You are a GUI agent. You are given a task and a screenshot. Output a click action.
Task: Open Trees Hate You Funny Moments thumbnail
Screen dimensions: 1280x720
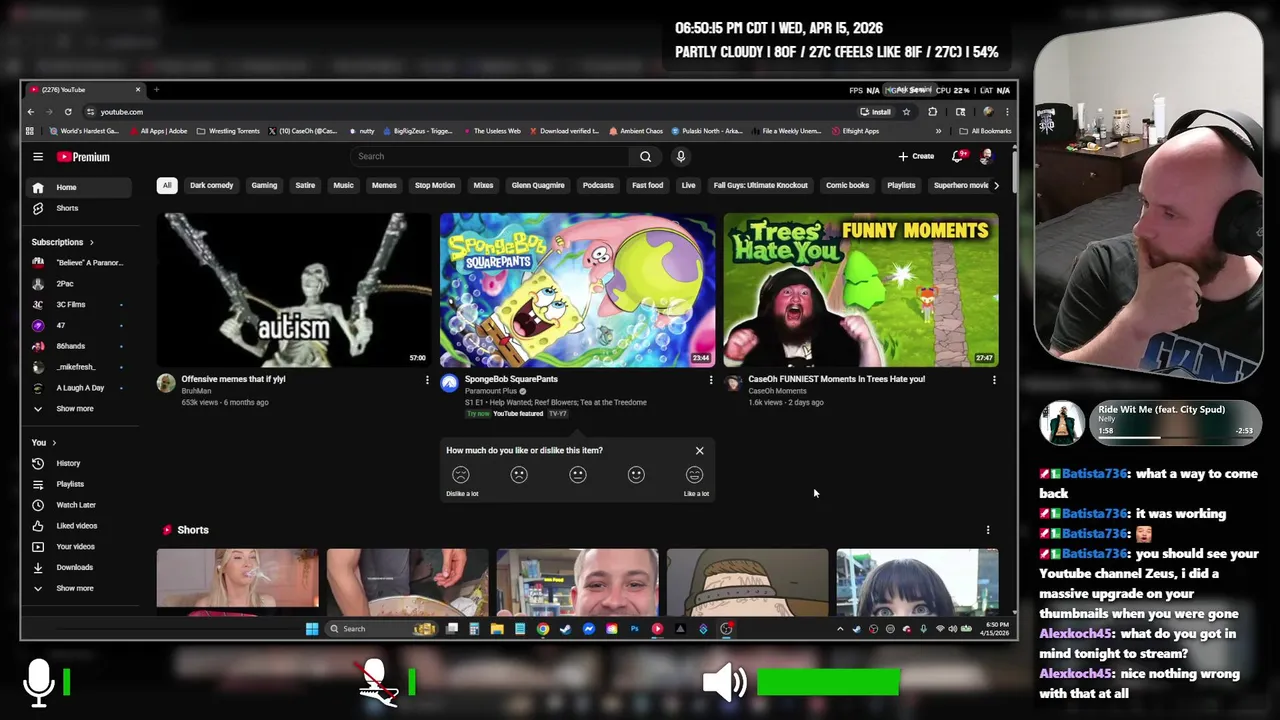point(861,289)
